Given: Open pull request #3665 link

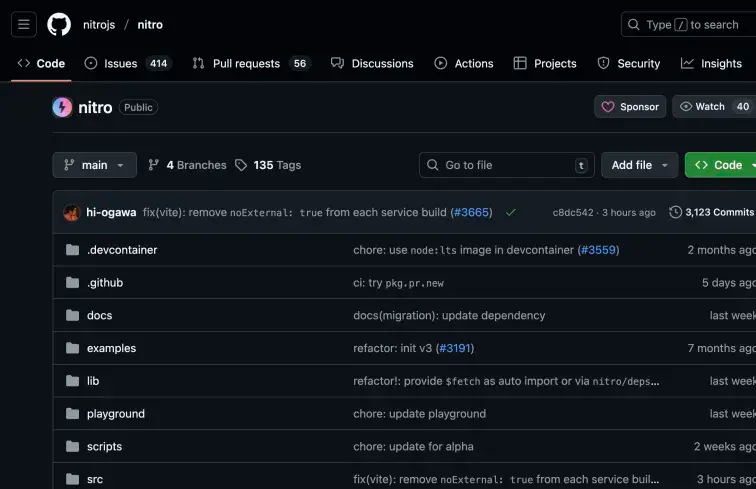Looking at the screenshot, I should [x=471, y=212].
